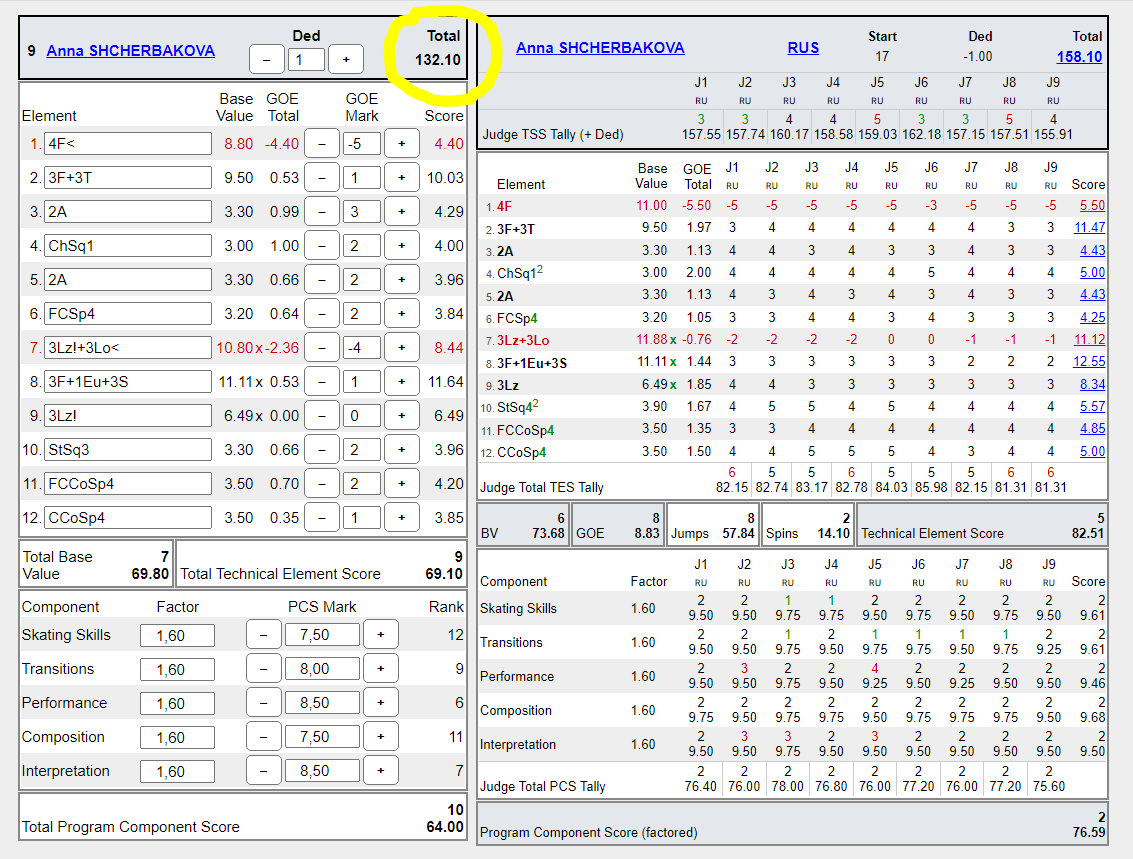Lower GOE mark for the 3F+3T element
The height and width of the screenshot is (859, 1133).
point(322,178)
